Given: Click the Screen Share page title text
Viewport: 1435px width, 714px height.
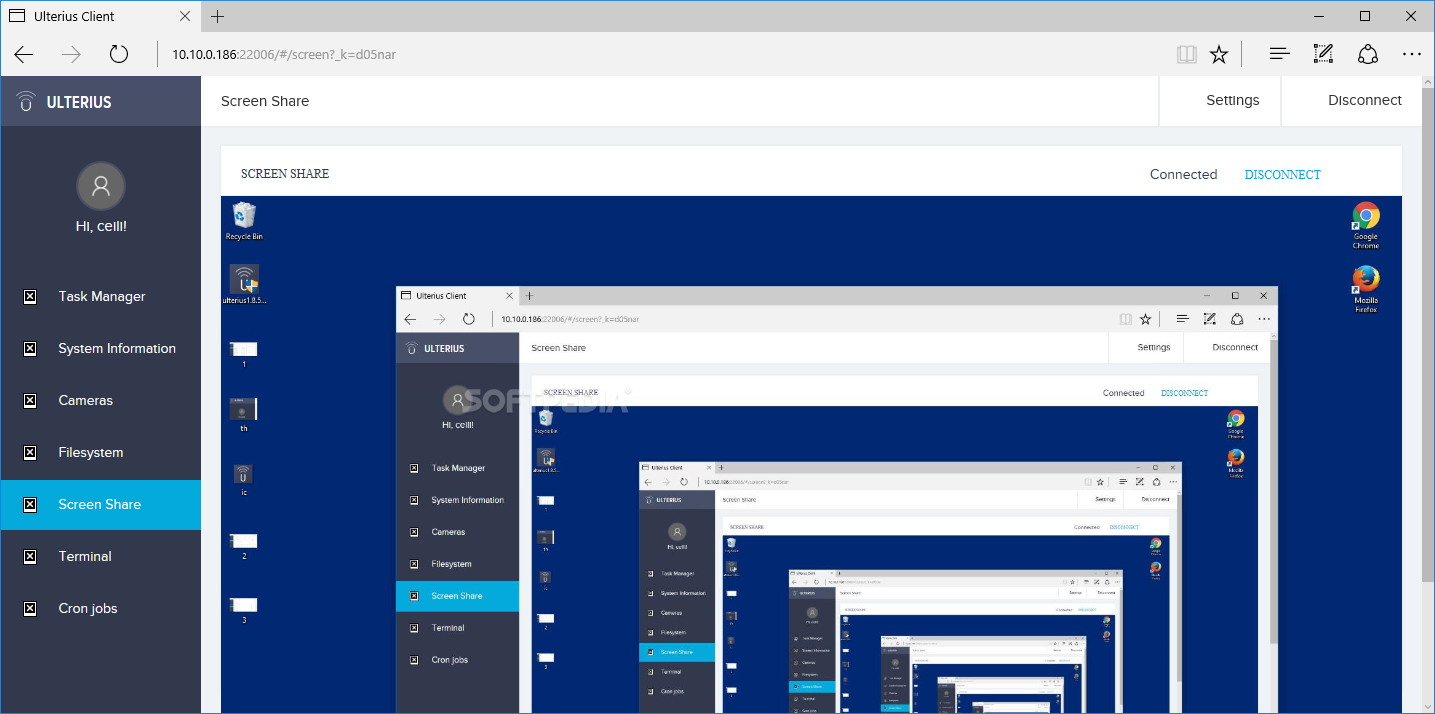Looking at the screenshot, I should pos(265,101).
